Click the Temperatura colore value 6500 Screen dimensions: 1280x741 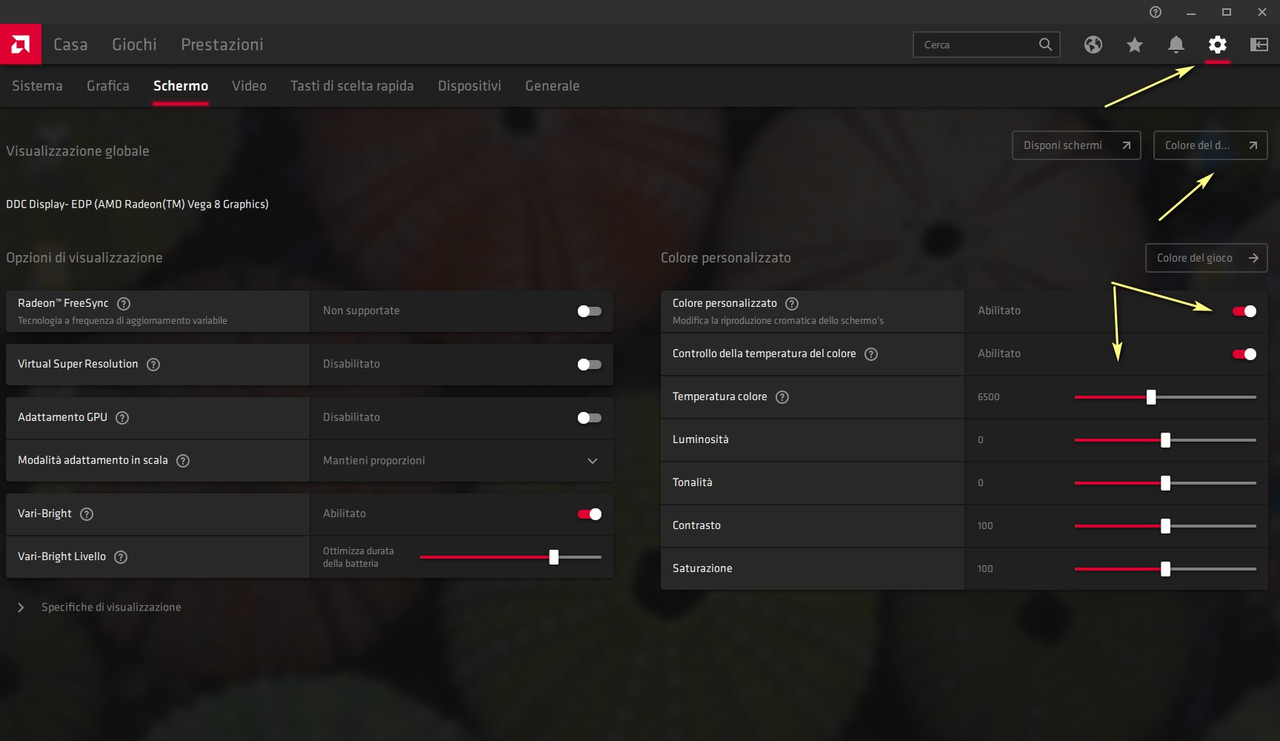[988, 397]
